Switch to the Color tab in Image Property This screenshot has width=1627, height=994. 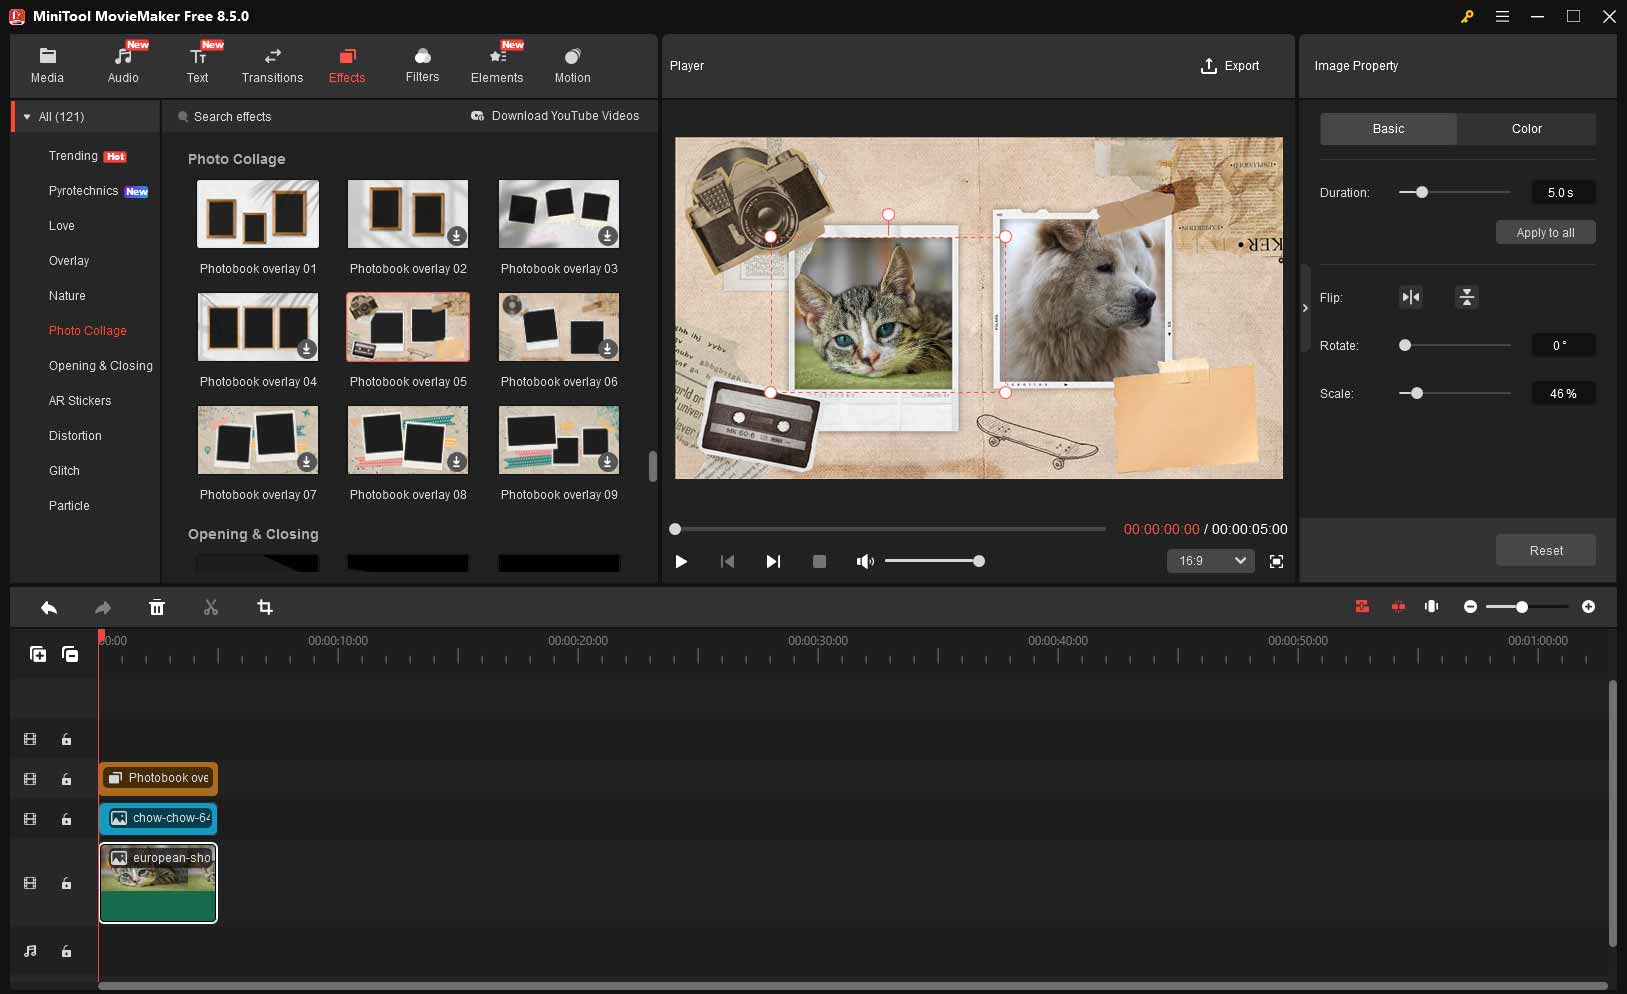(1526, 129)
